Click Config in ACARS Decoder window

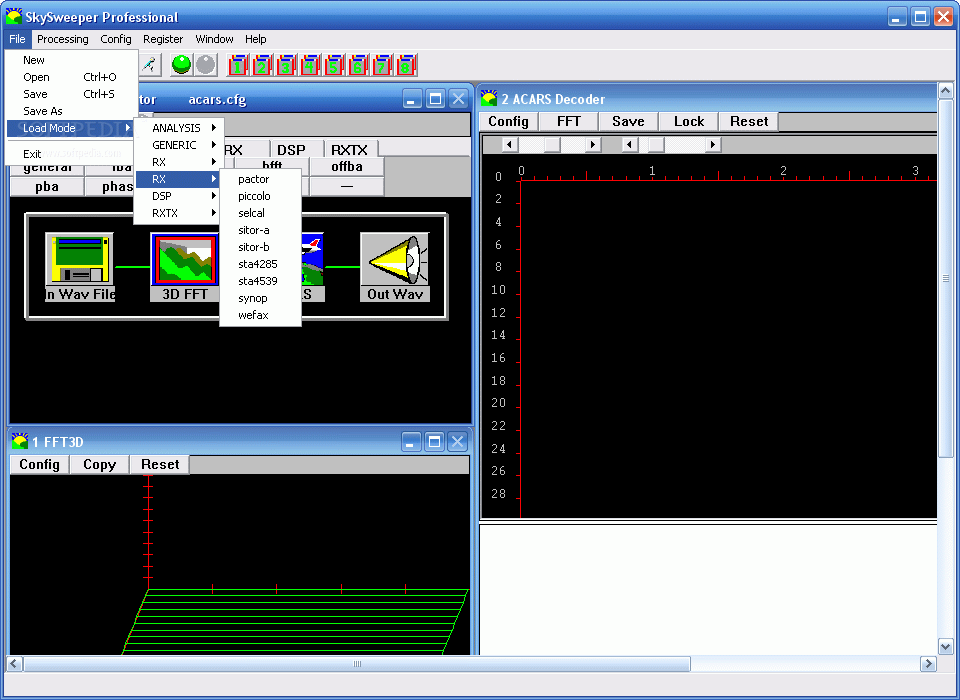click(x=508, y=121)
